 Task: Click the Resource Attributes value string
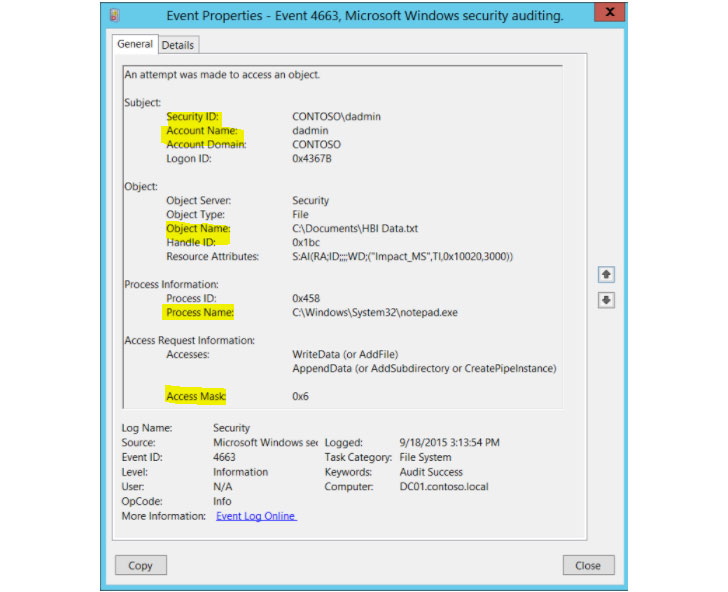coord(402,257)
